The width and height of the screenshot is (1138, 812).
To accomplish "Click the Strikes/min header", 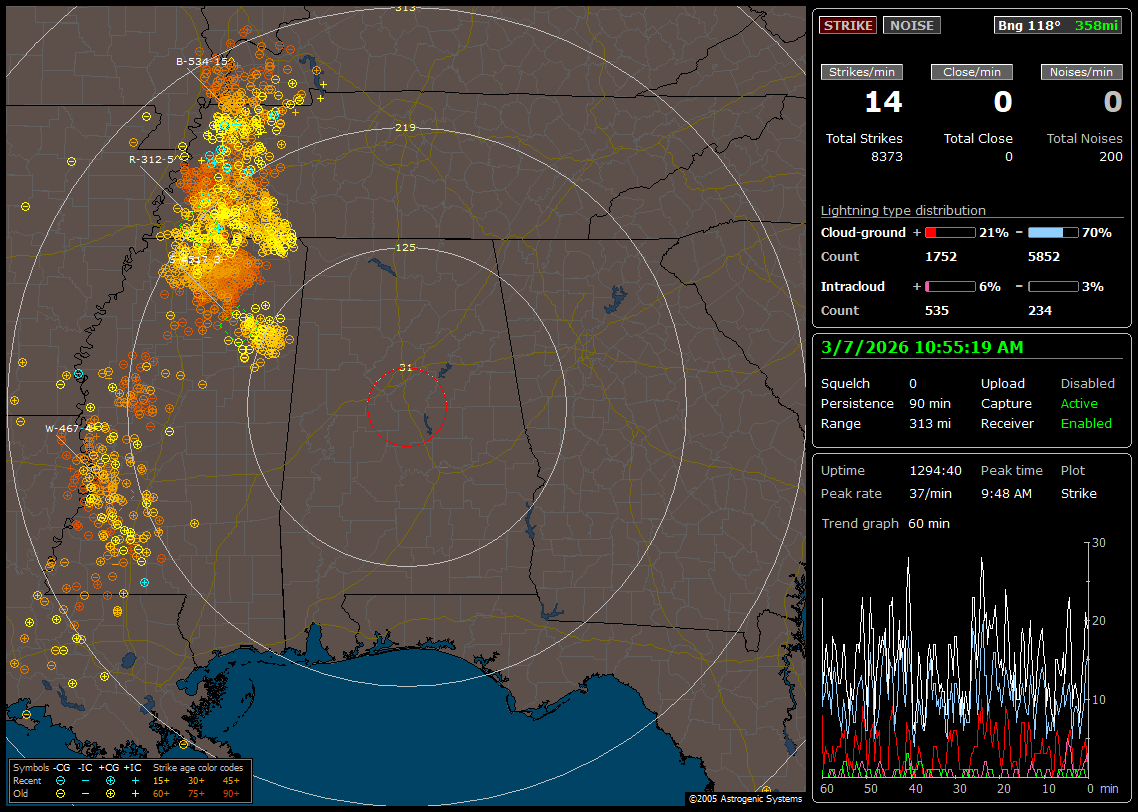I will (862, 72).
